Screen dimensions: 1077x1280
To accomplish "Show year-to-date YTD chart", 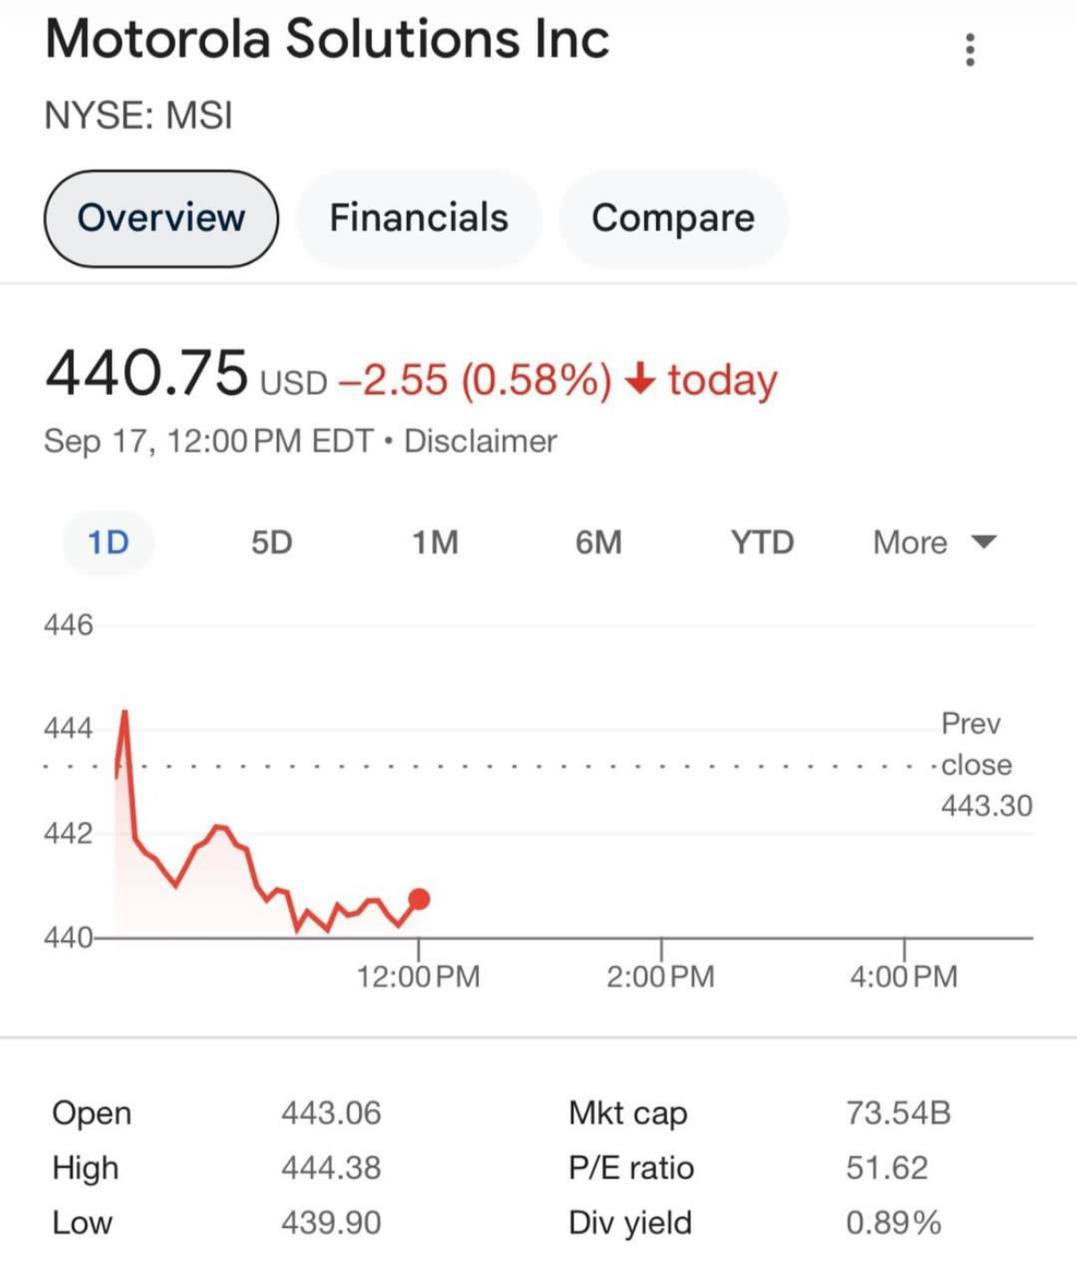I will coord(762,542).
